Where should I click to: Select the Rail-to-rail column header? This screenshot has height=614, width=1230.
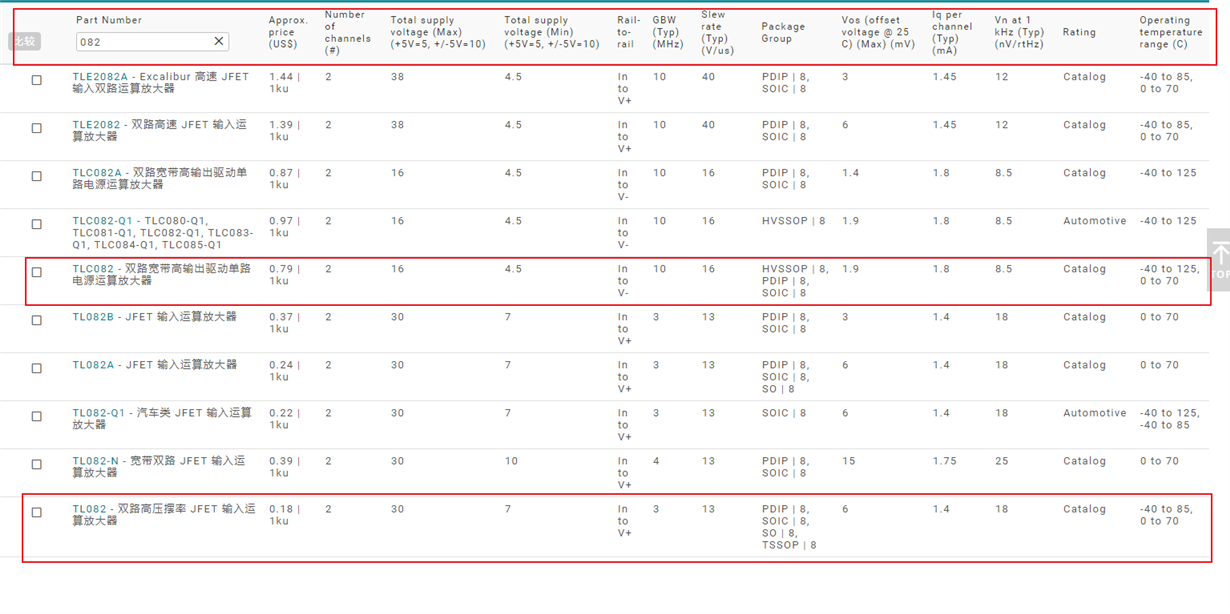click(628, 32)
